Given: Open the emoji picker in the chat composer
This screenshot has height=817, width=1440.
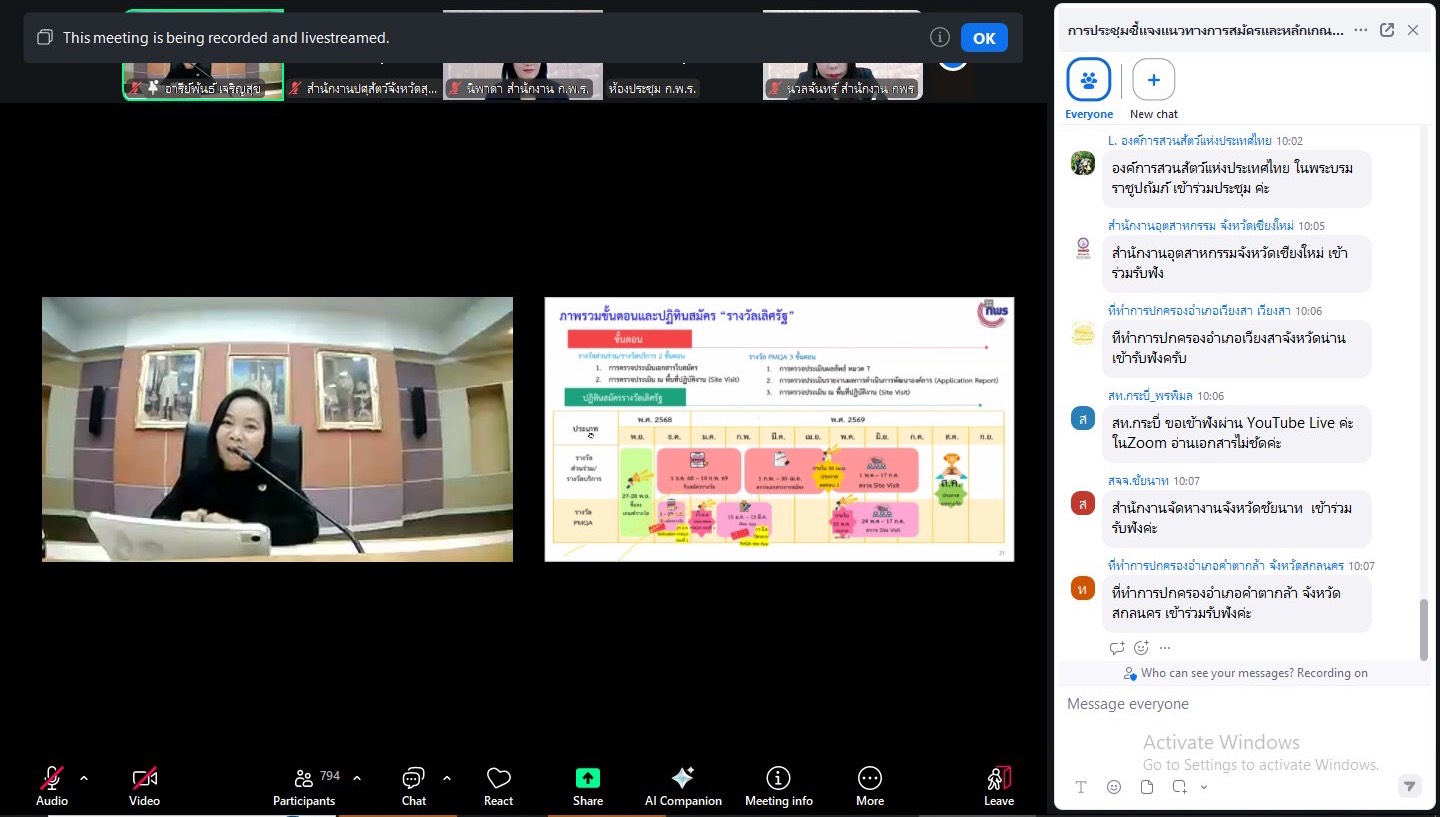Looking at the screenshot, I should [x=1114, y=787].
